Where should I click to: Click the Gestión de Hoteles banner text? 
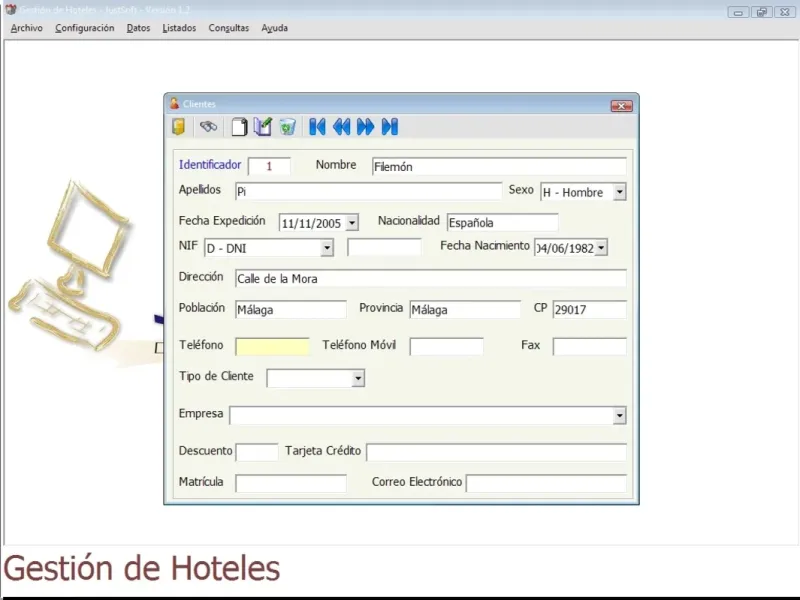coord(142,568)
